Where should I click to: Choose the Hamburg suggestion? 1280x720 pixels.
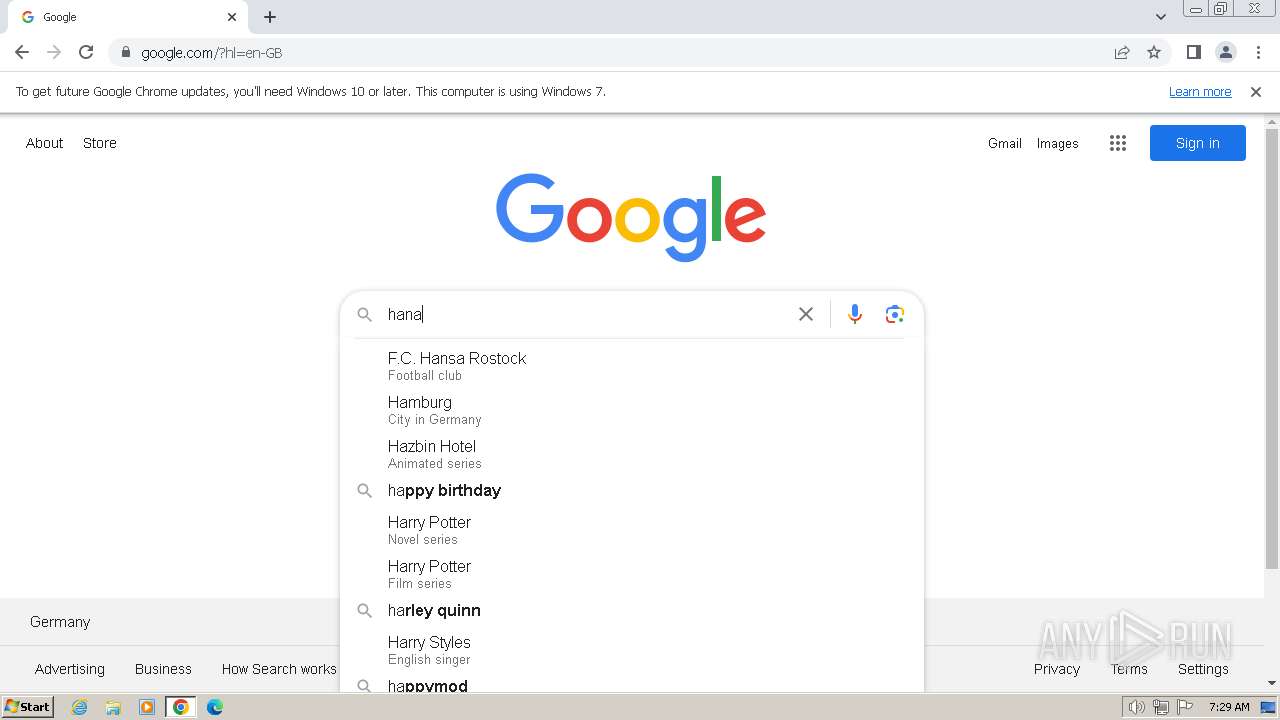632,410
